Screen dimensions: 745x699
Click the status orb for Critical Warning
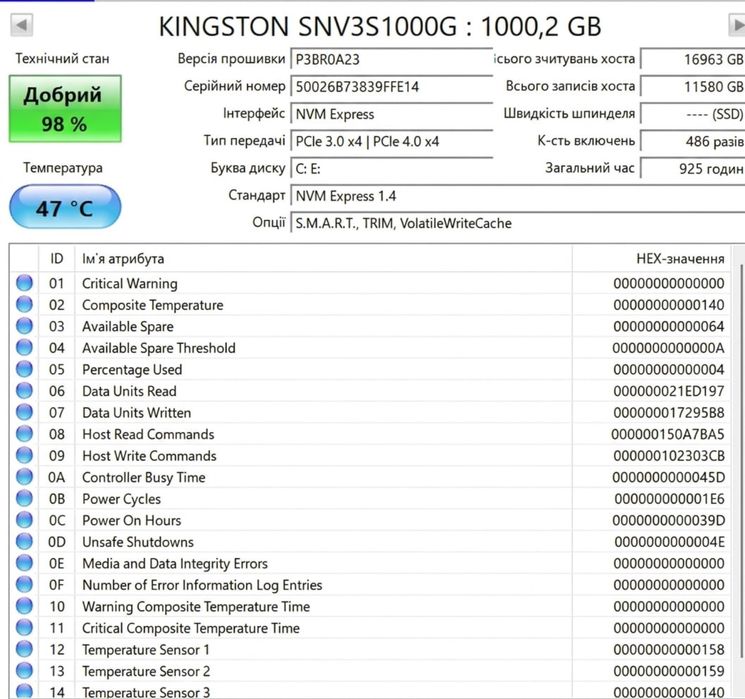[x=24, y=283]
